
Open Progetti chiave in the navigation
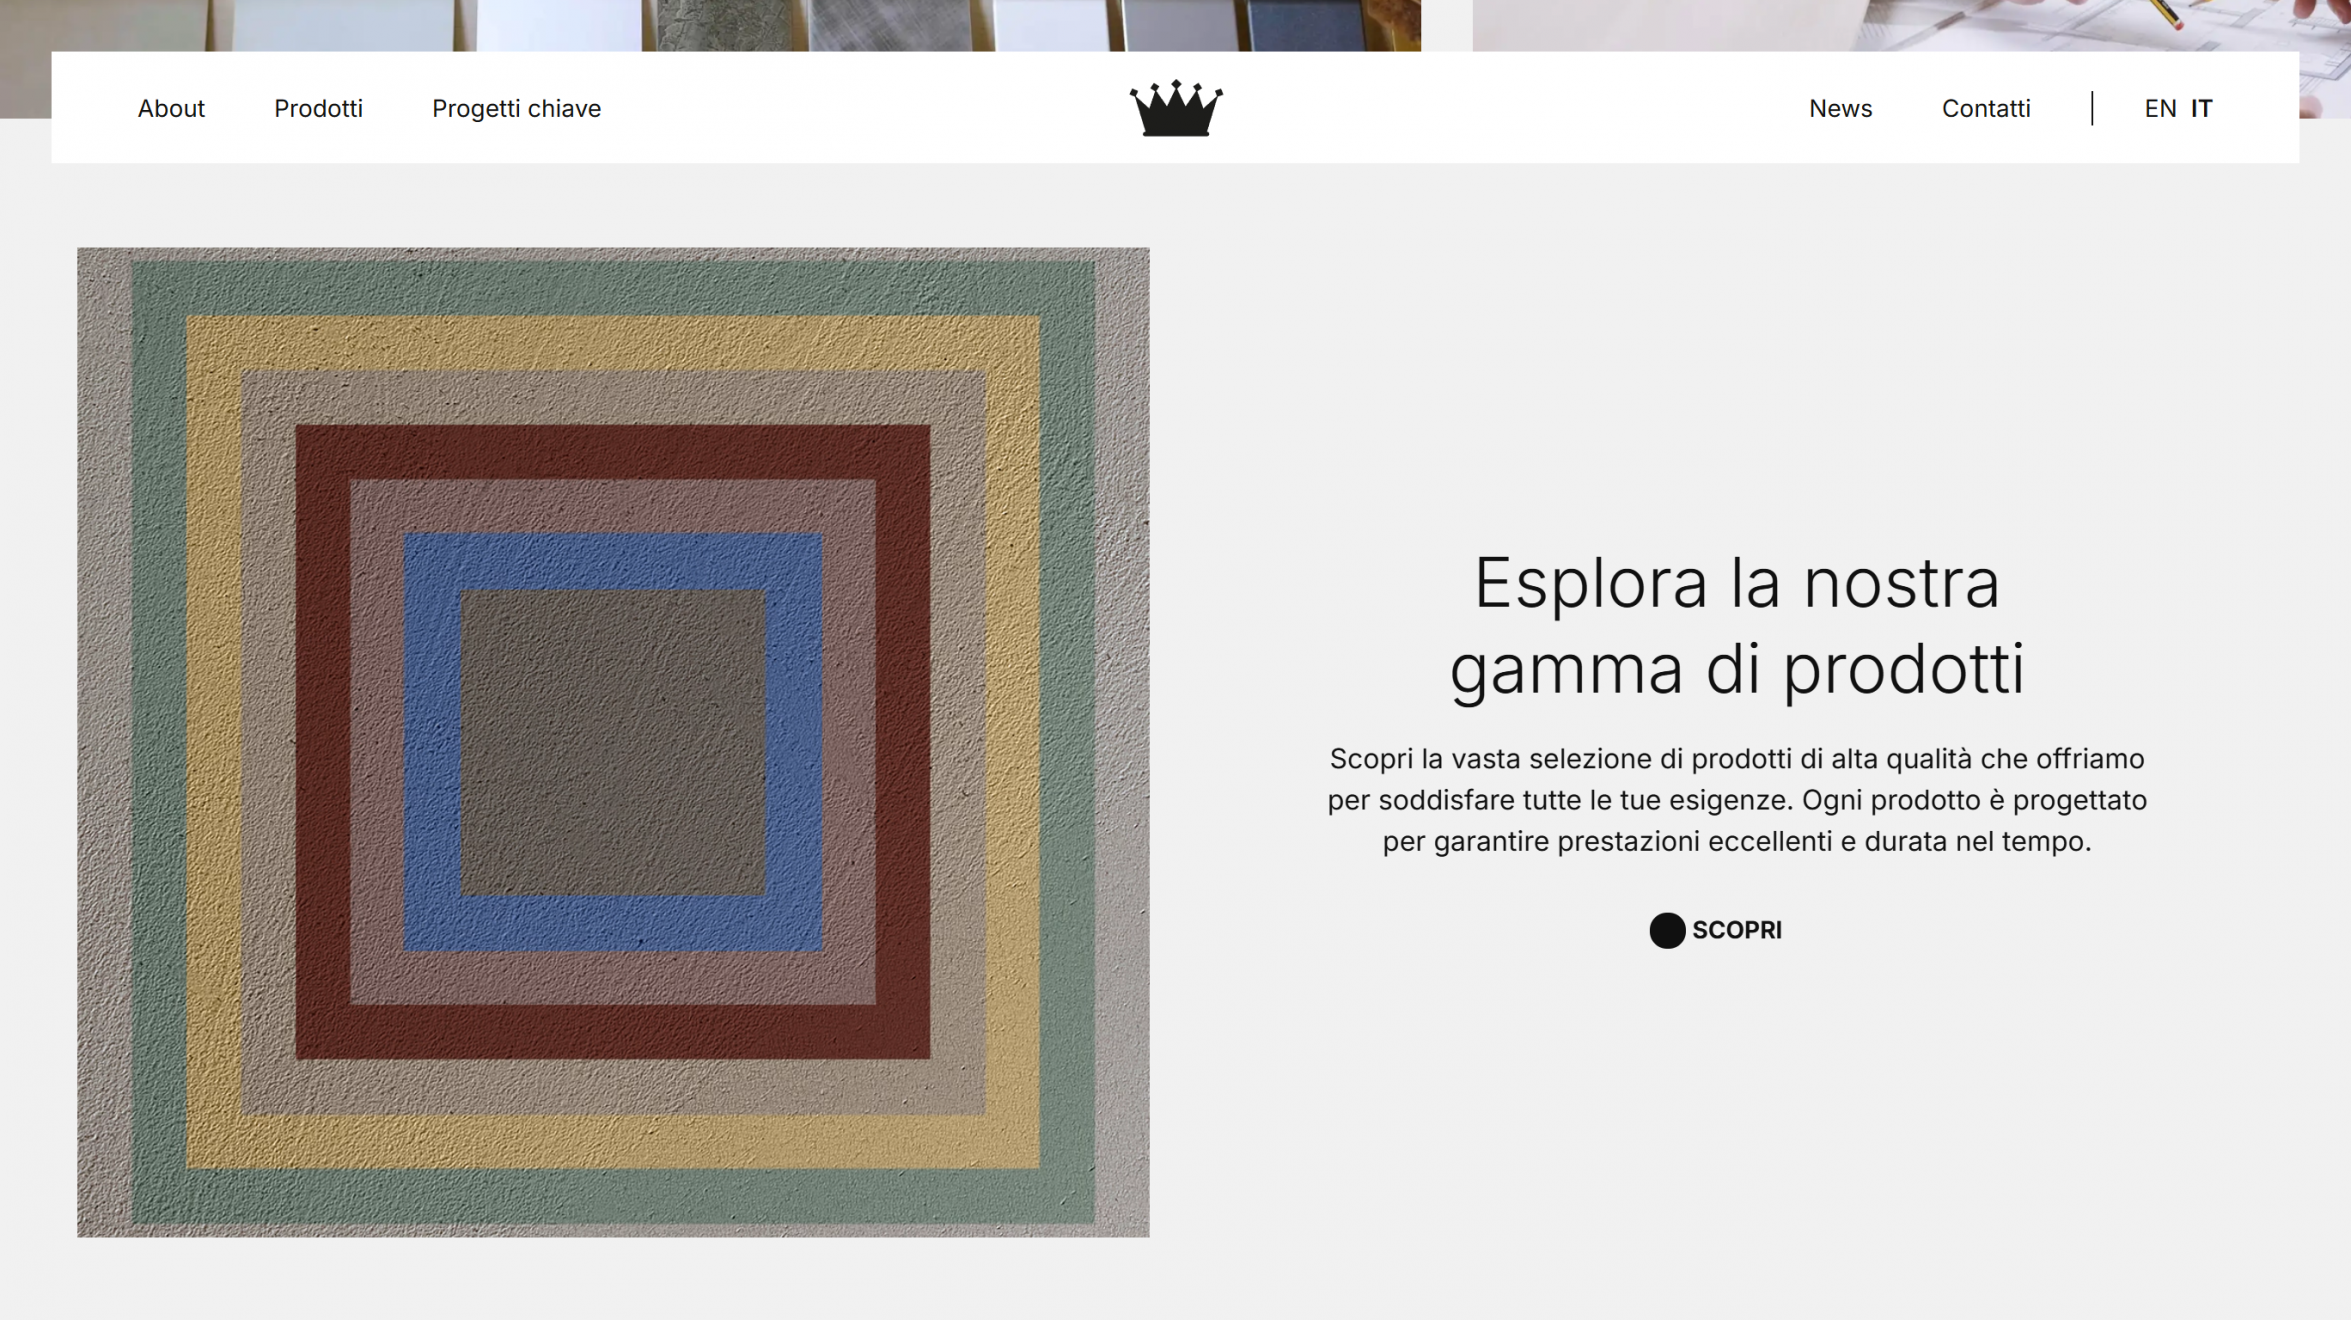point(516,108)
